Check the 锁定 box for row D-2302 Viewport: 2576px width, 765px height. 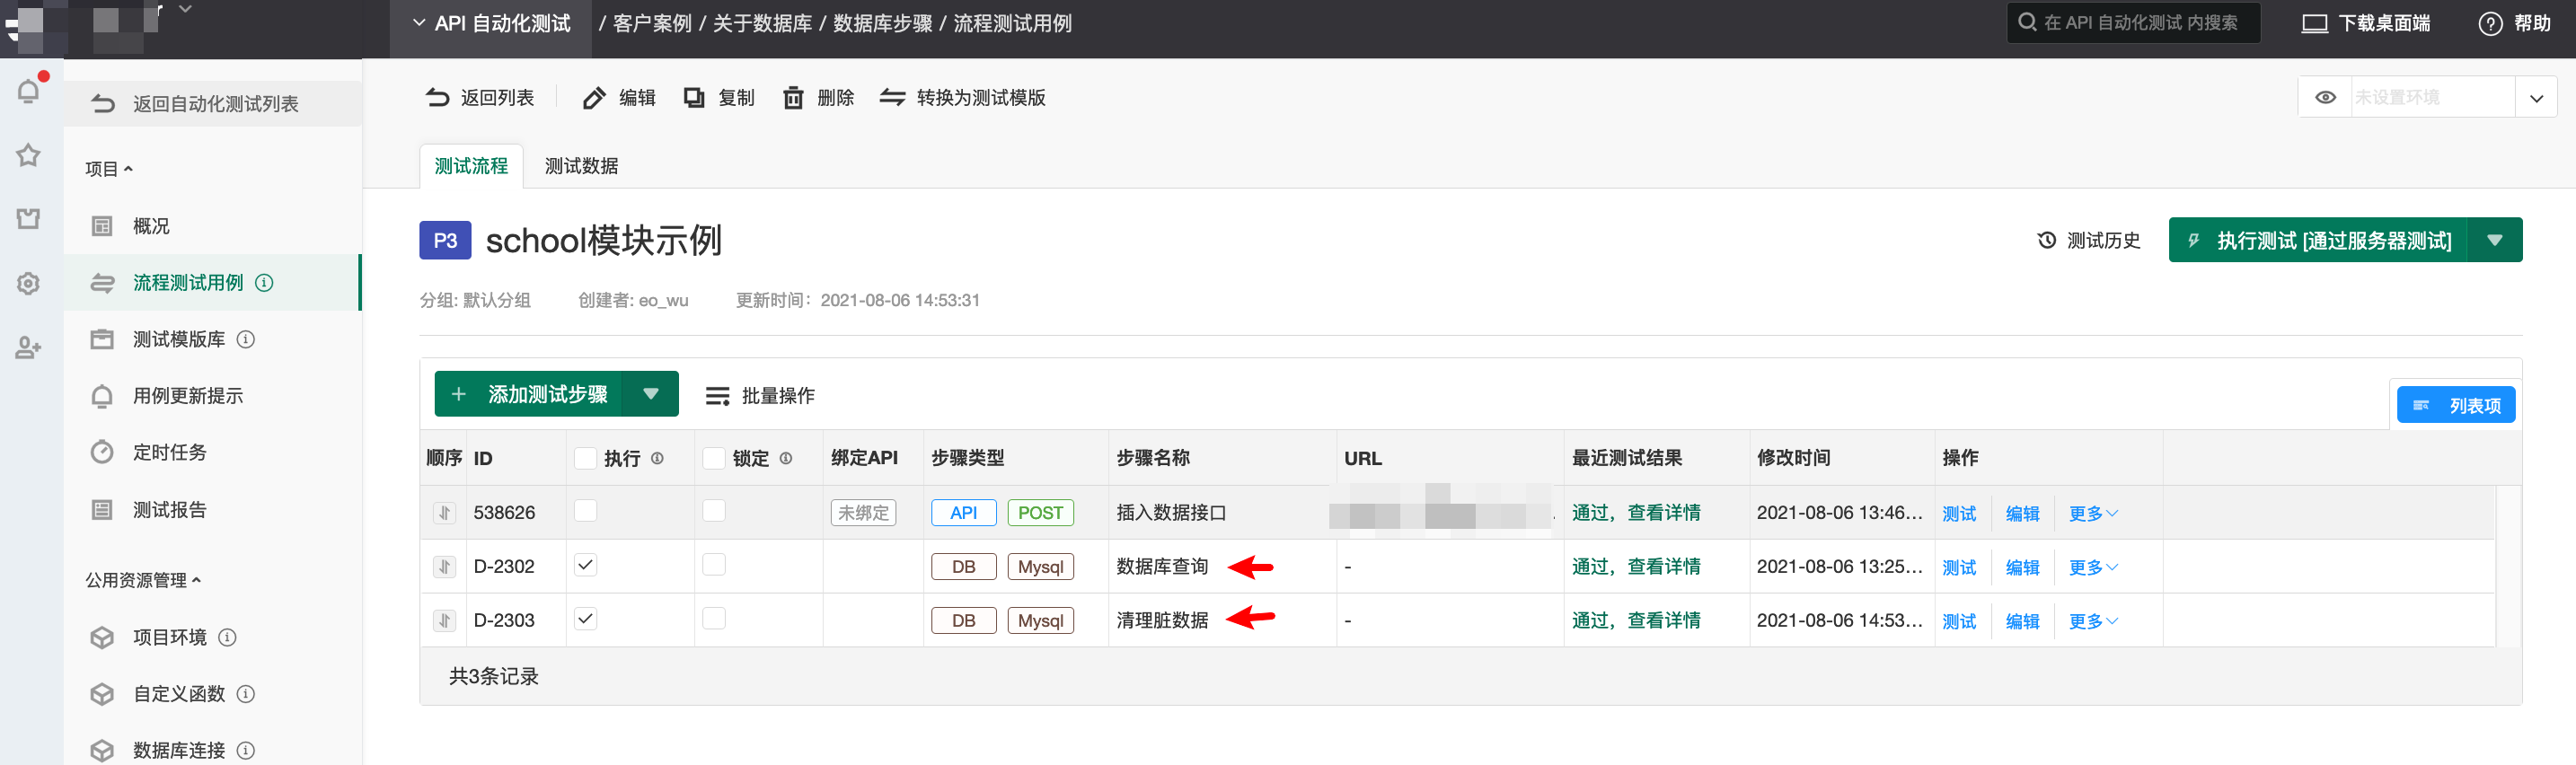coord(714,565)
